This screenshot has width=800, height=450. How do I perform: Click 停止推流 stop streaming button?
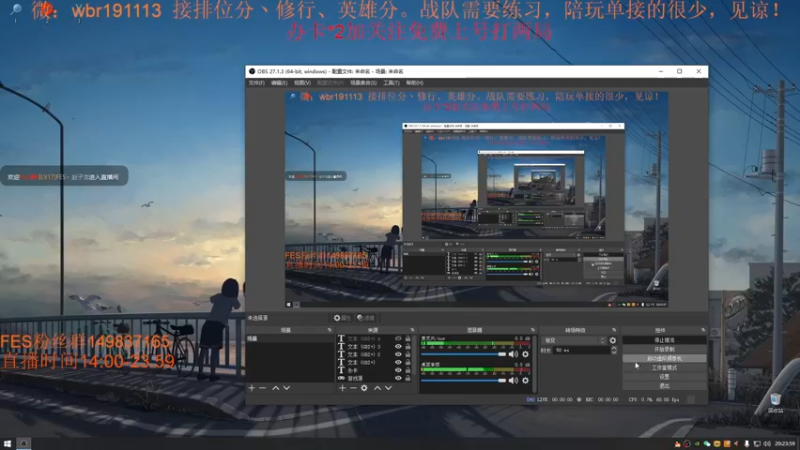click(x=664, y=340)
